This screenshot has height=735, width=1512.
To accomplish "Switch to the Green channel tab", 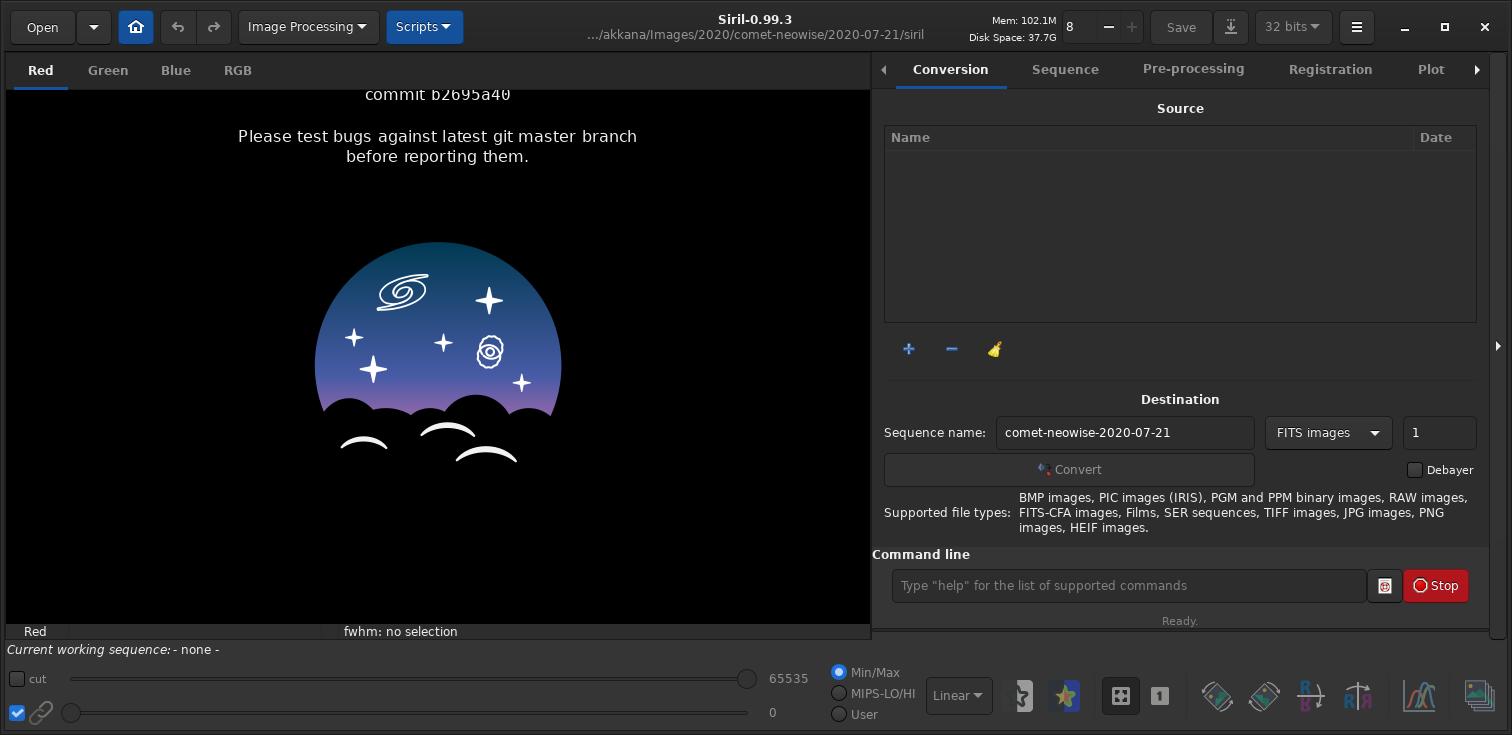I will coord(108,71).
